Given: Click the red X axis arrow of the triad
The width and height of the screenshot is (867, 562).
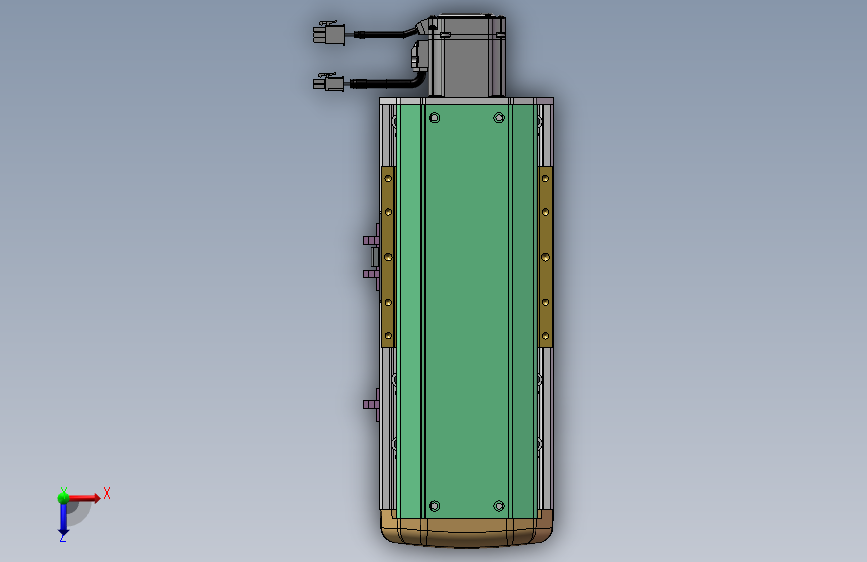Looking at the screenshot, I should pos(83,498).
